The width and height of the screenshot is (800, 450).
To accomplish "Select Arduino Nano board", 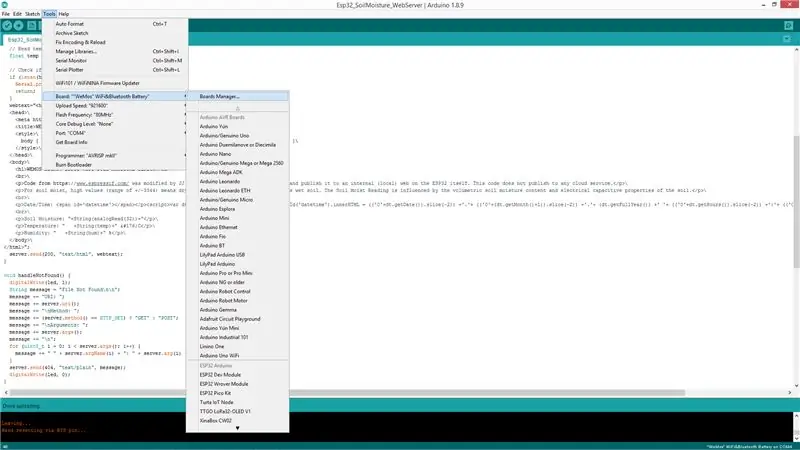I will (237, 154).
